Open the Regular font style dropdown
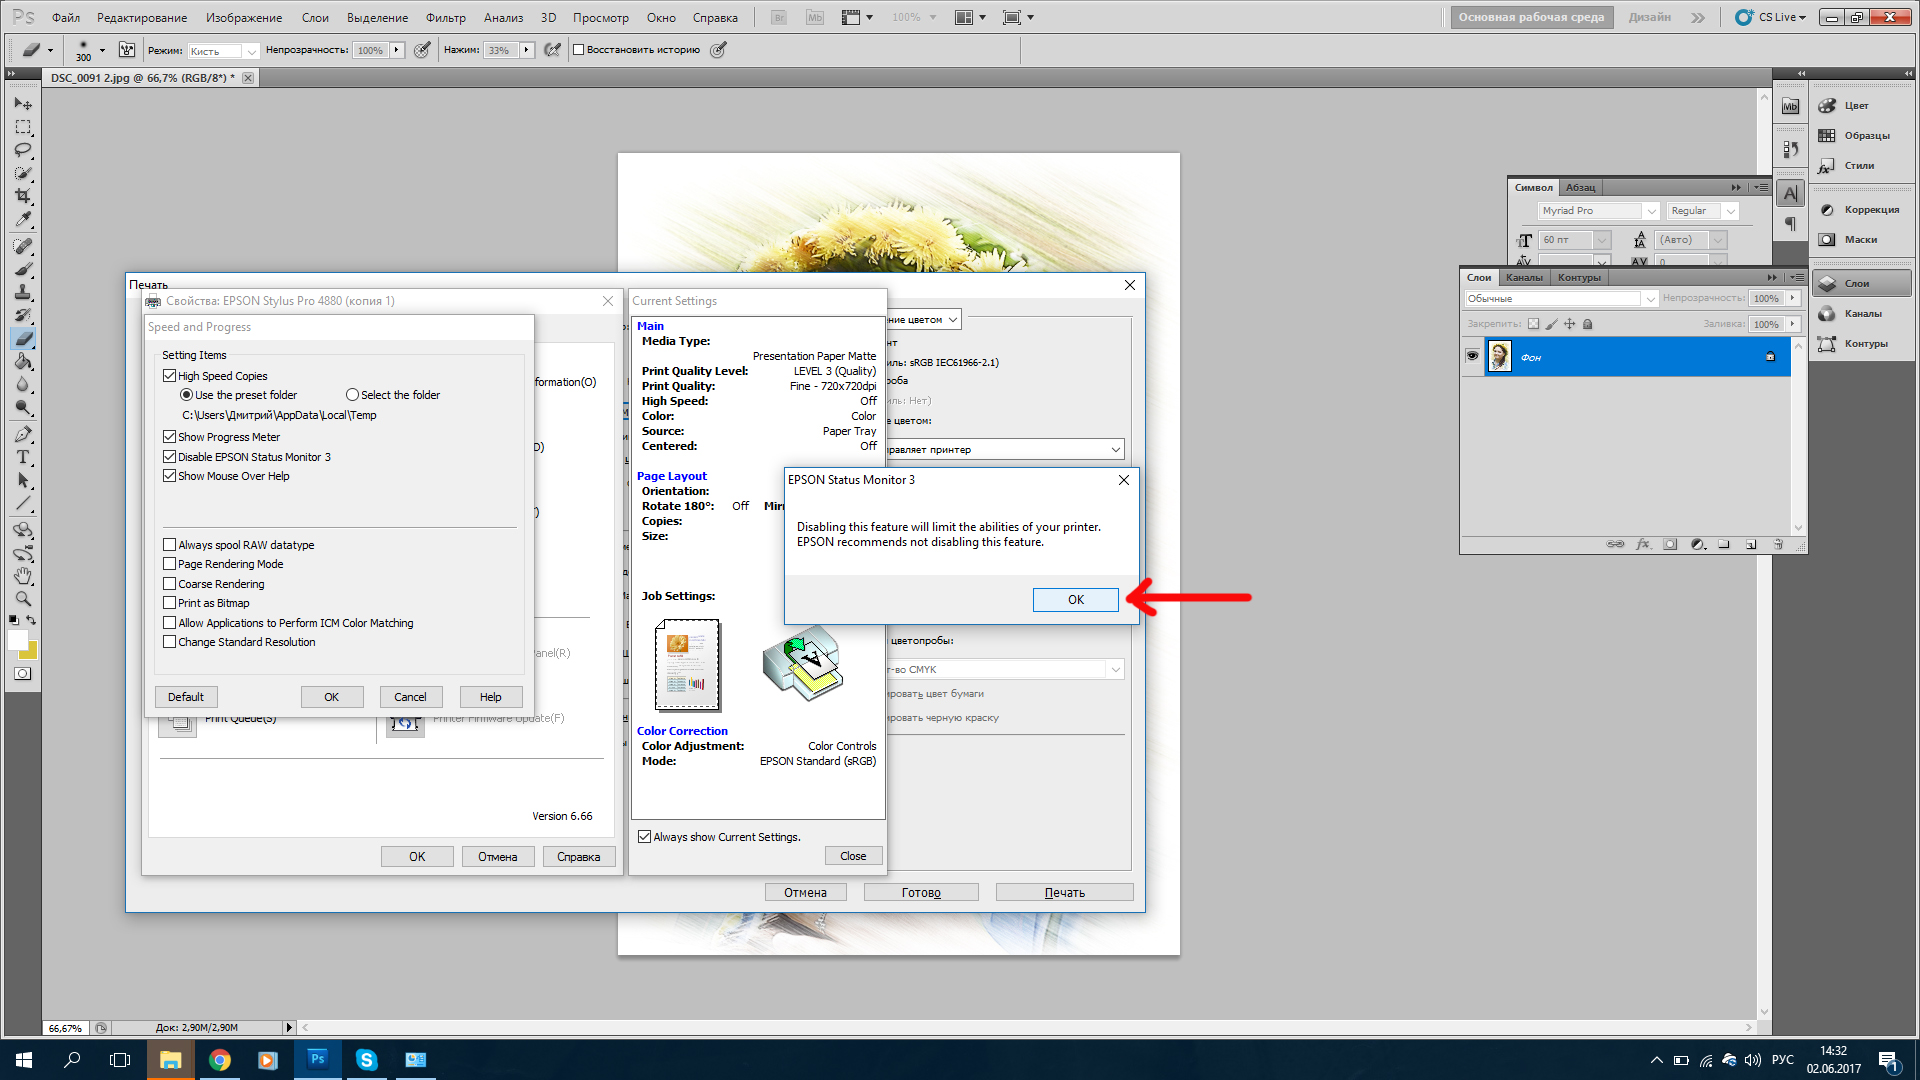 (1731, 211)
